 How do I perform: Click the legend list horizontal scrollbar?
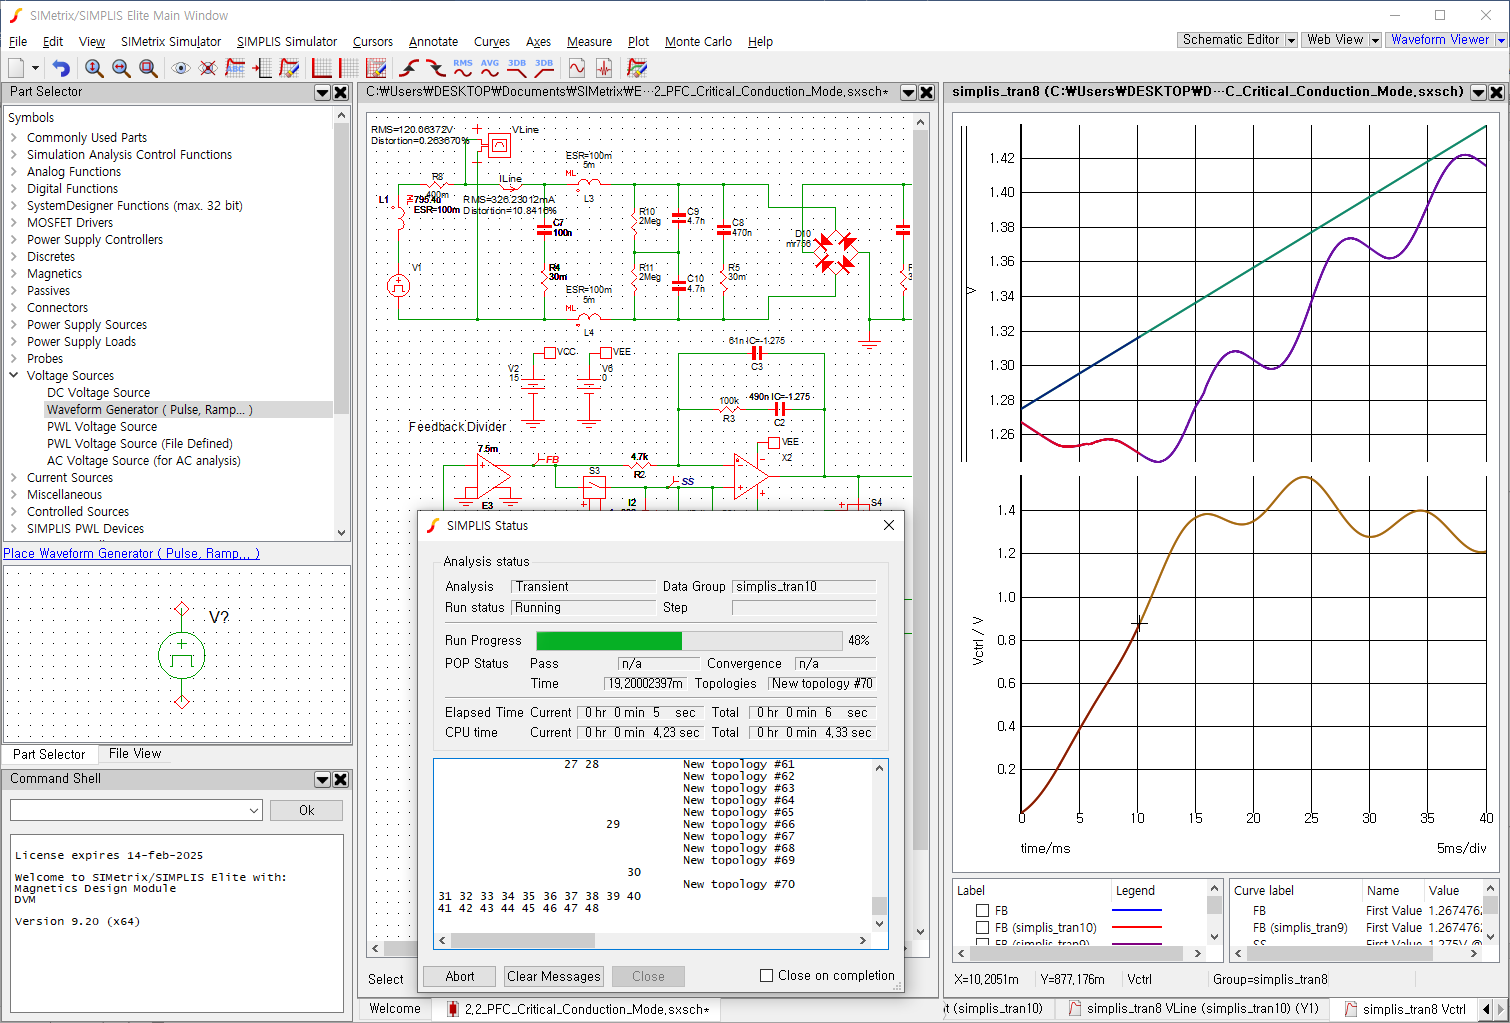tap(1081, 953)
